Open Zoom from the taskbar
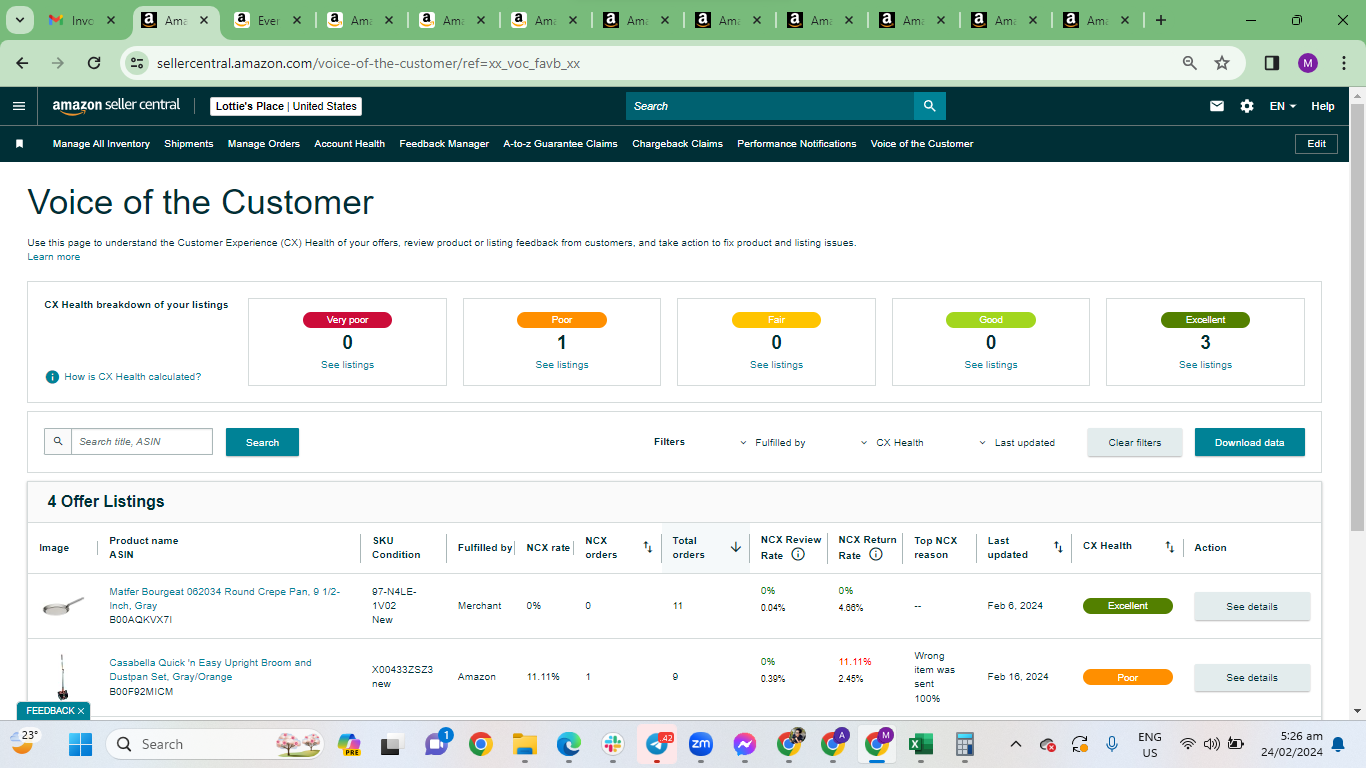1366x768 pixels. coord(701,744)
